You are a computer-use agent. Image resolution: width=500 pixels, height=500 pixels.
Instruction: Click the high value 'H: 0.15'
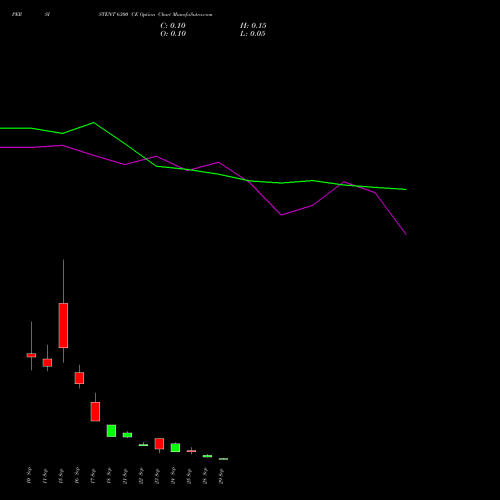(253, 26)
